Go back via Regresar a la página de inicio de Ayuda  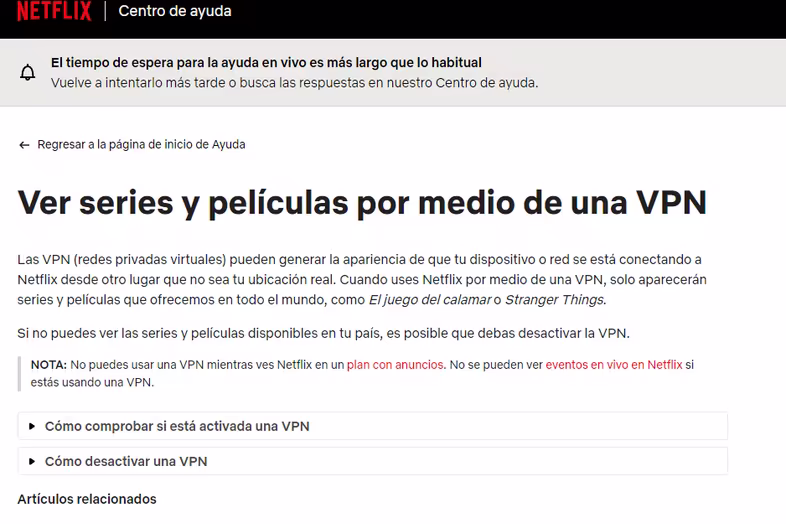click(x=141, y=144)
